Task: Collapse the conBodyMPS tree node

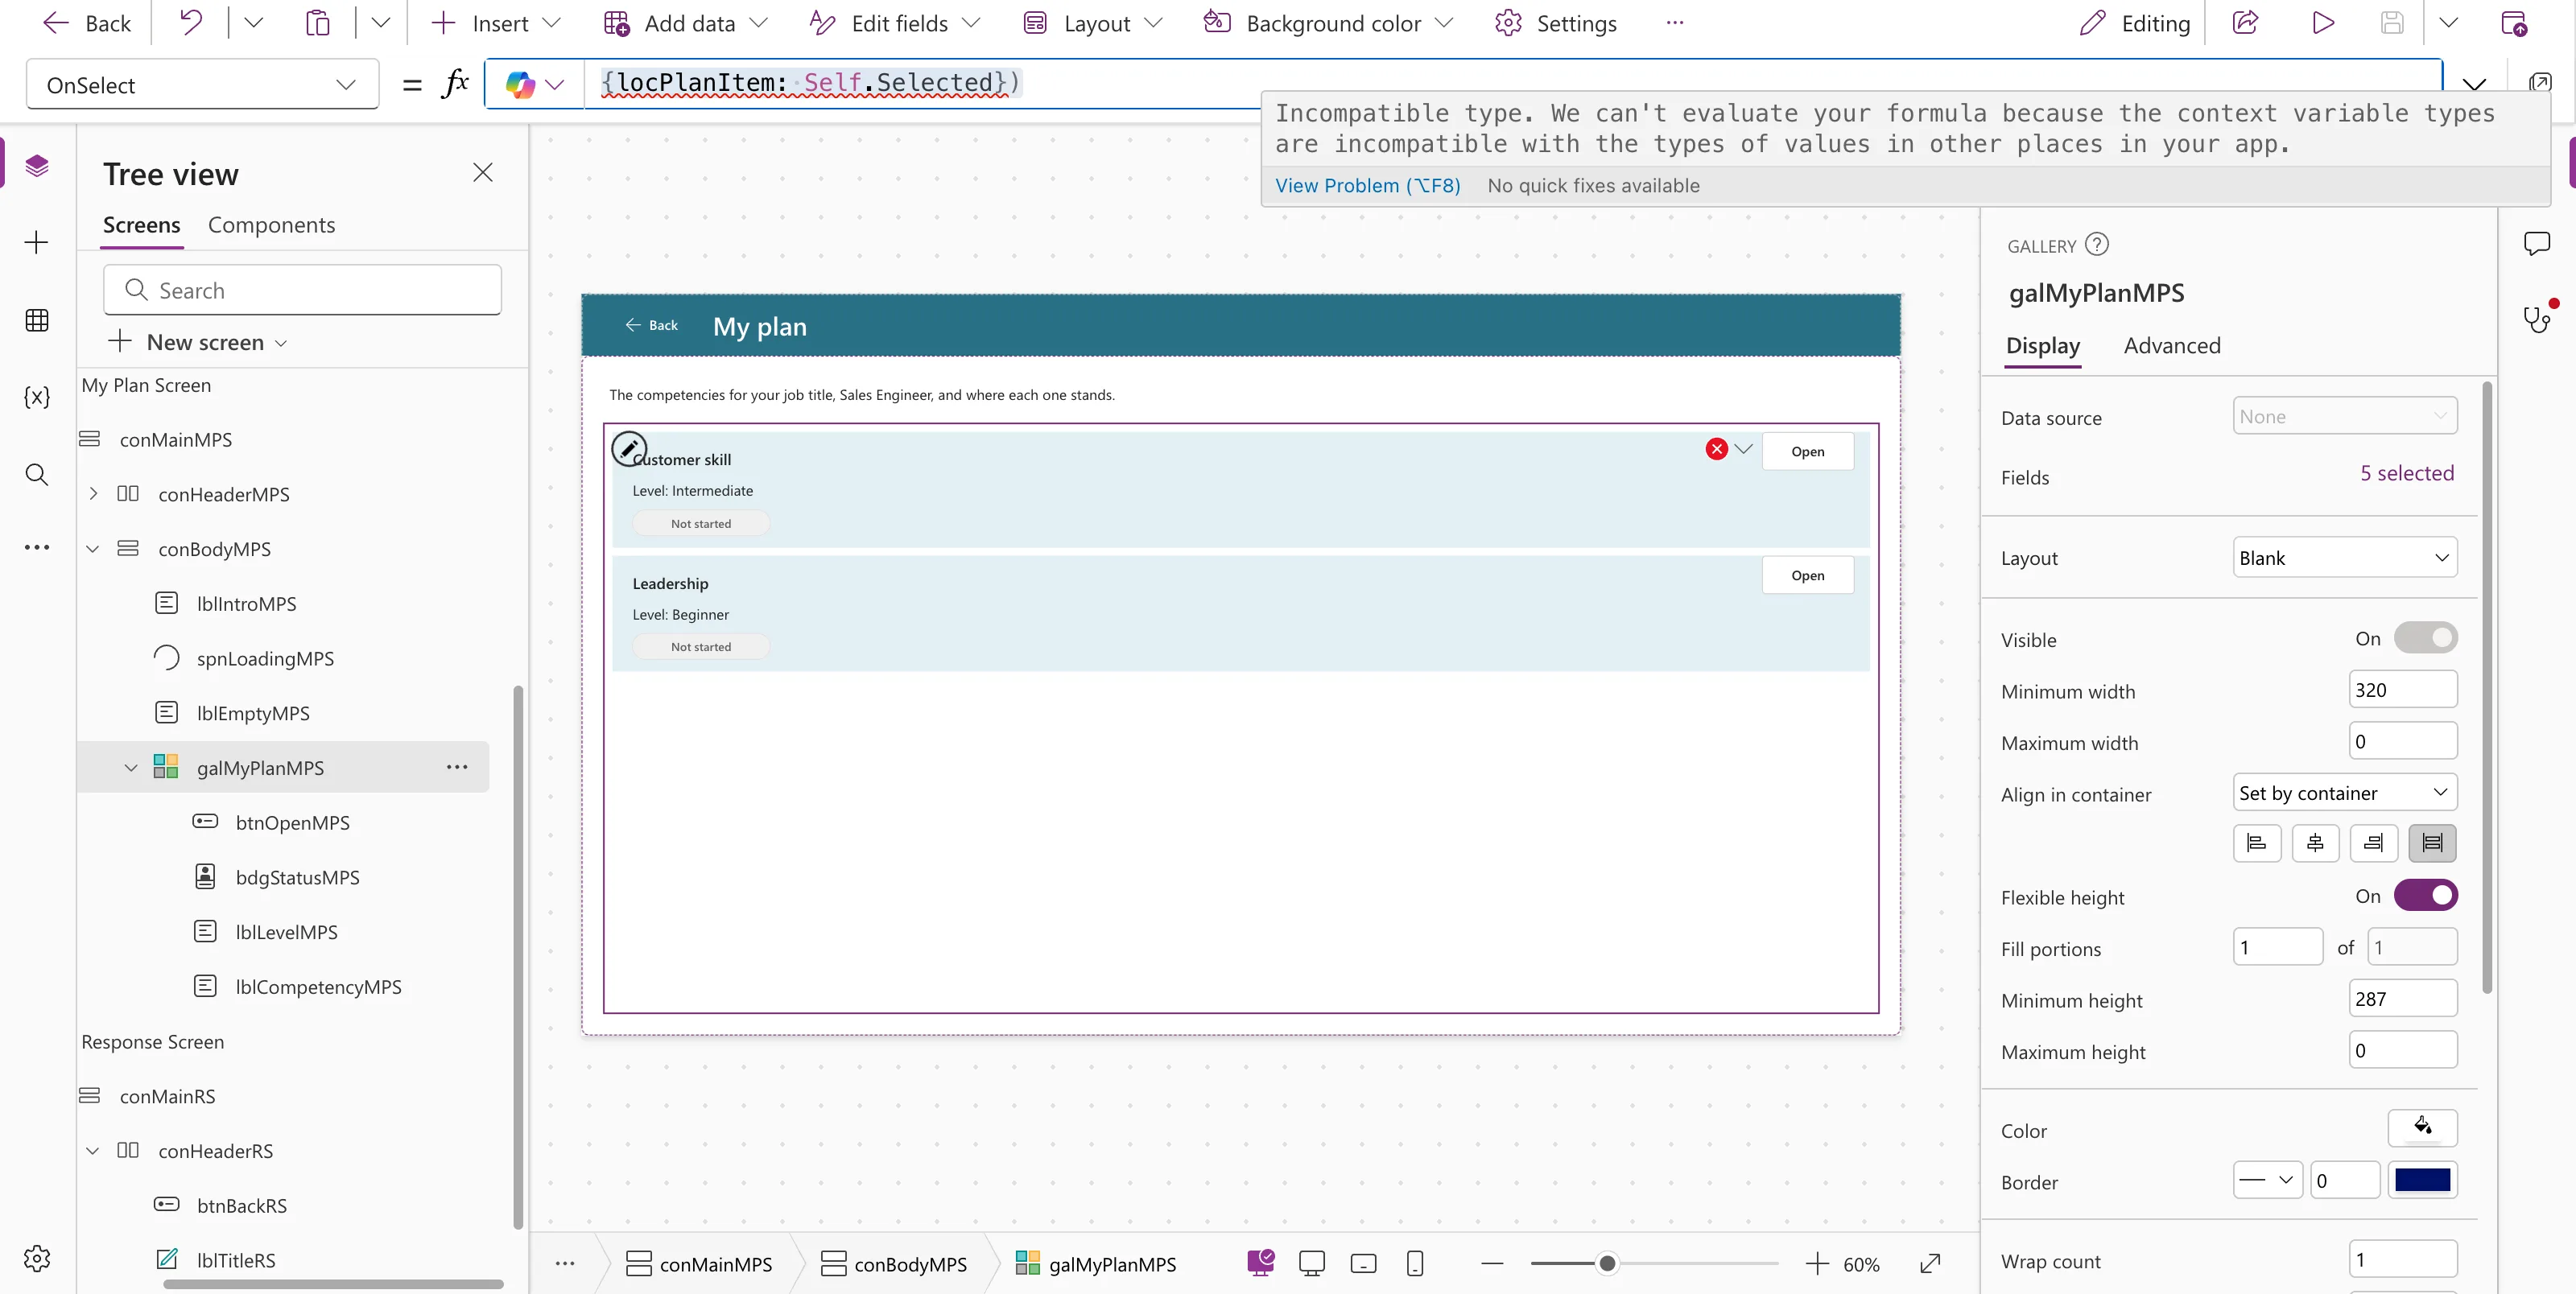Action: pos(93,549)
